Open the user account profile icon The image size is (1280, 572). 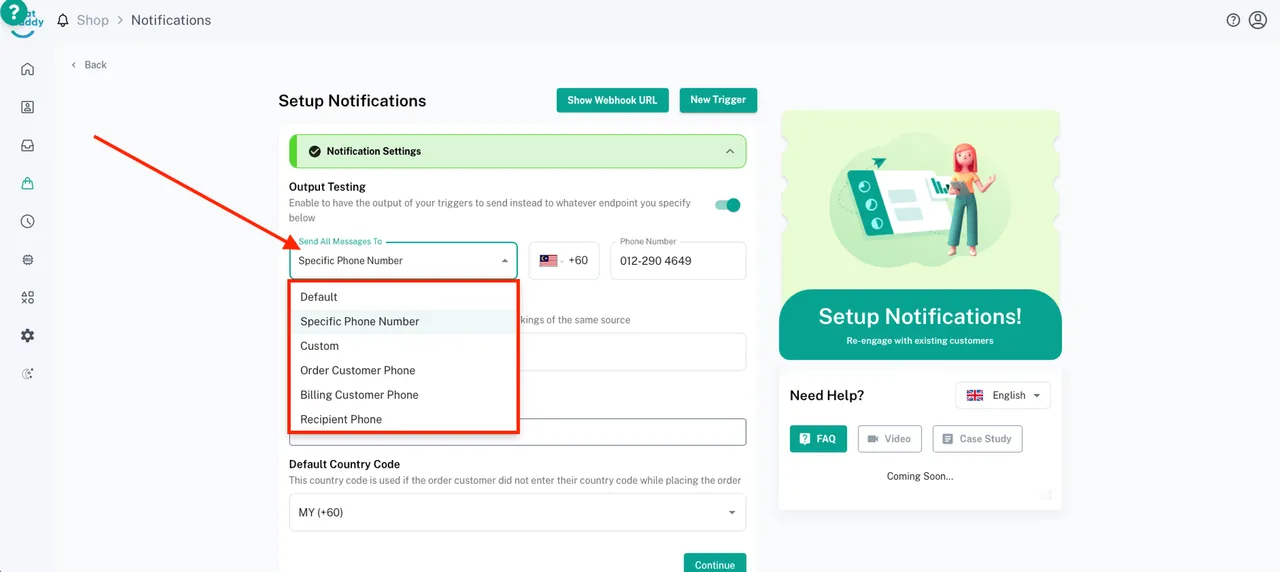[1258, 20]
